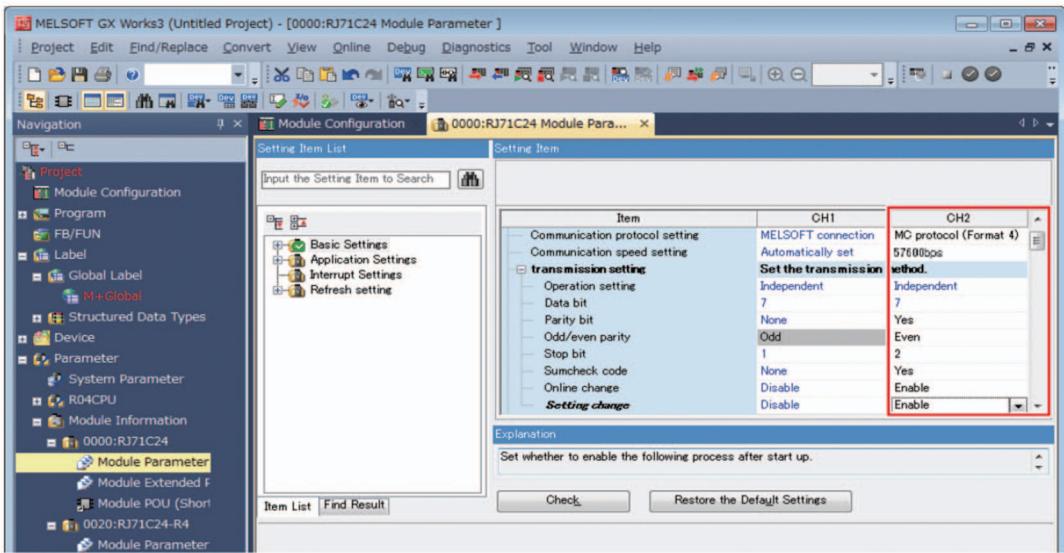Click first round checkmark icon in top toolbar

click(x=970, y=75)
